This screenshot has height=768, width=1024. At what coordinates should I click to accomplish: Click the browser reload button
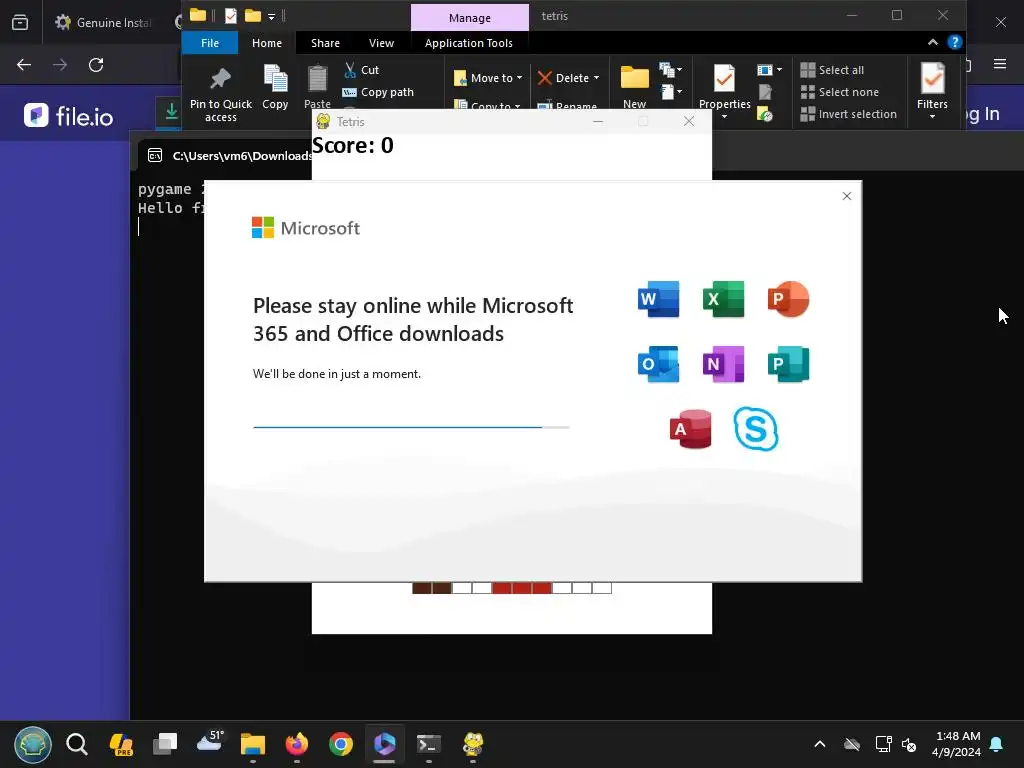click(96, 65)
